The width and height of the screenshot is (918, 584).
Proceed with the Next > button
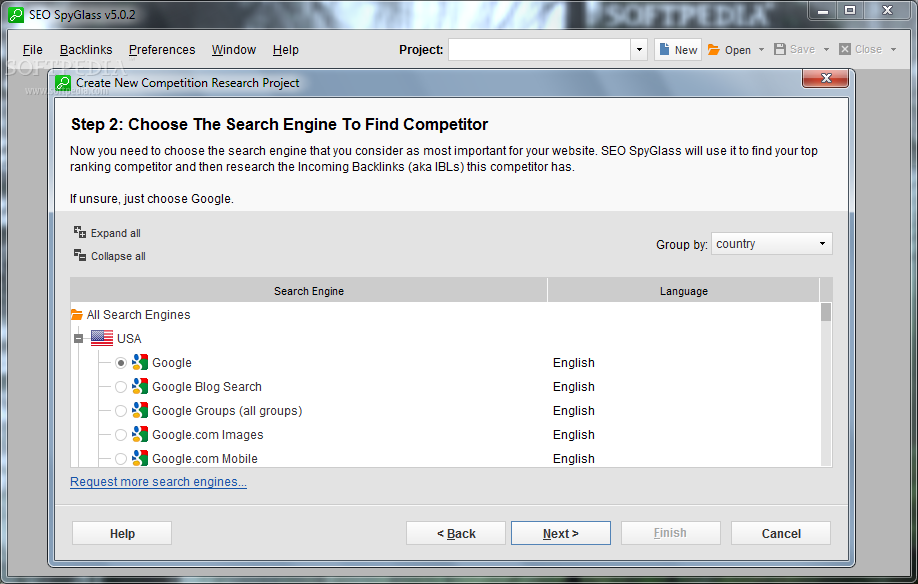[x=561, y=533]
